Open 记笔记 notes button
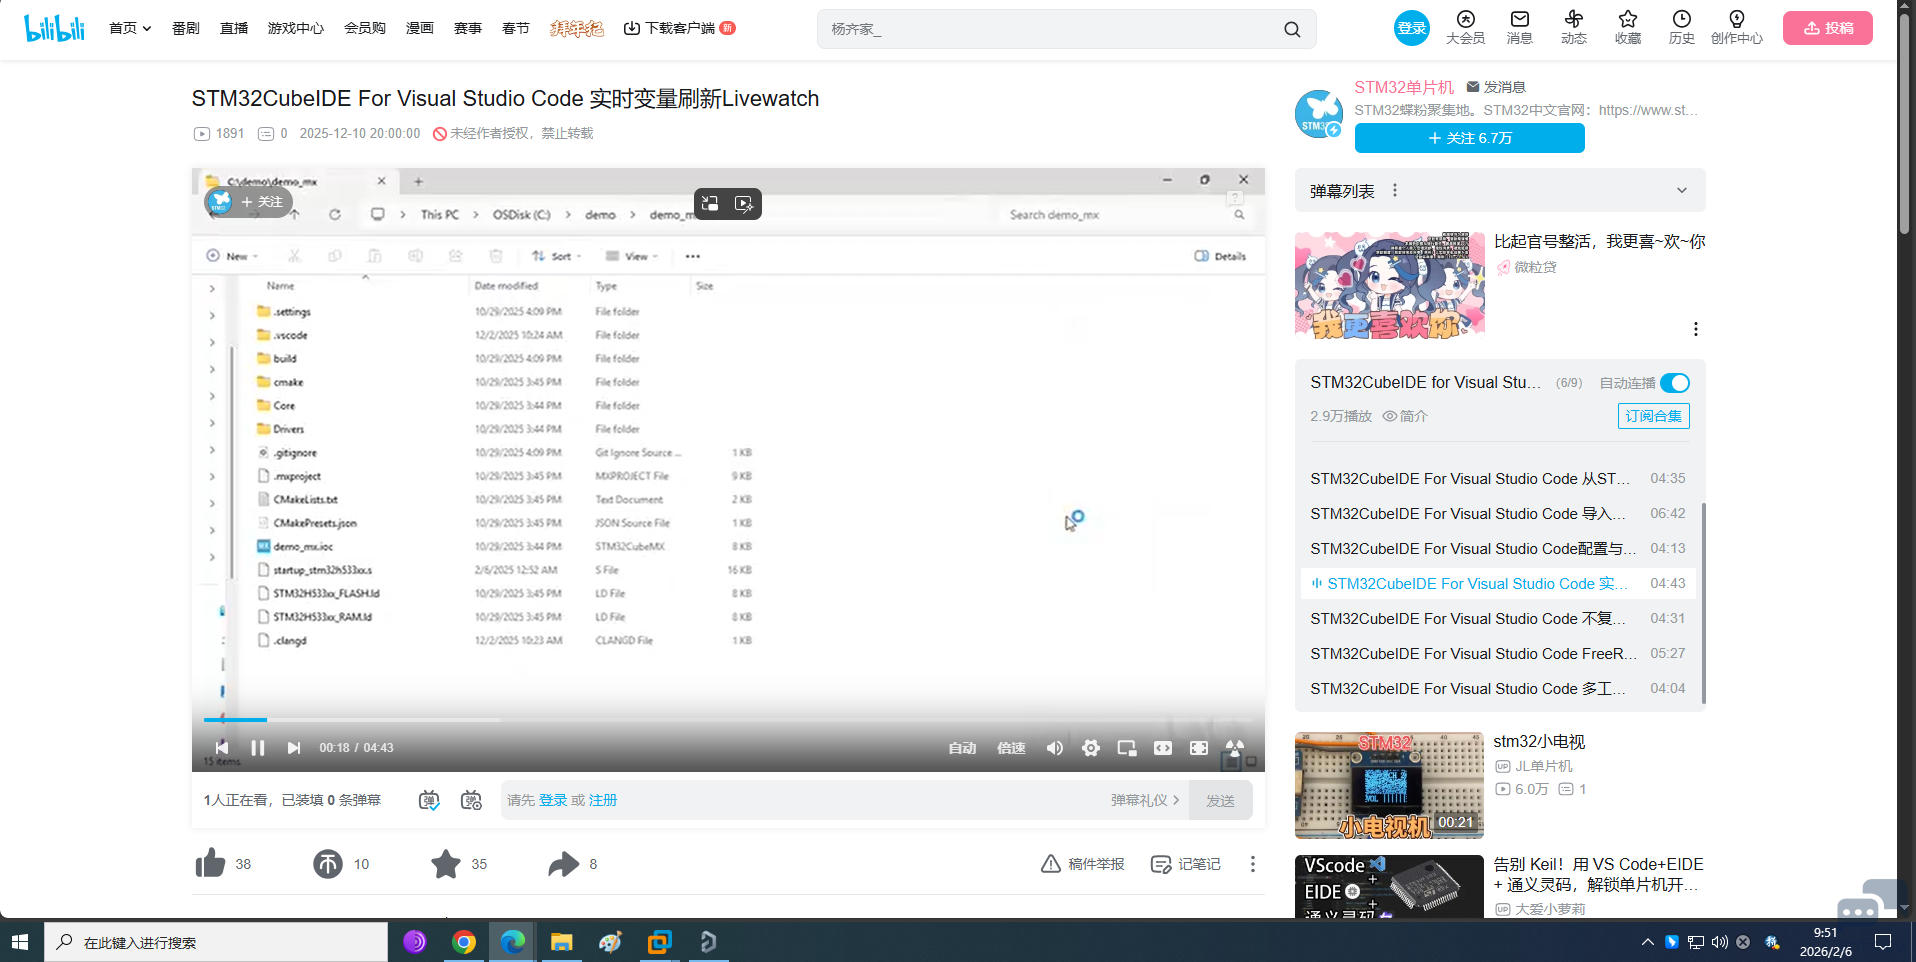Viewport: 1916px width, 962px height. [1186, 864]
